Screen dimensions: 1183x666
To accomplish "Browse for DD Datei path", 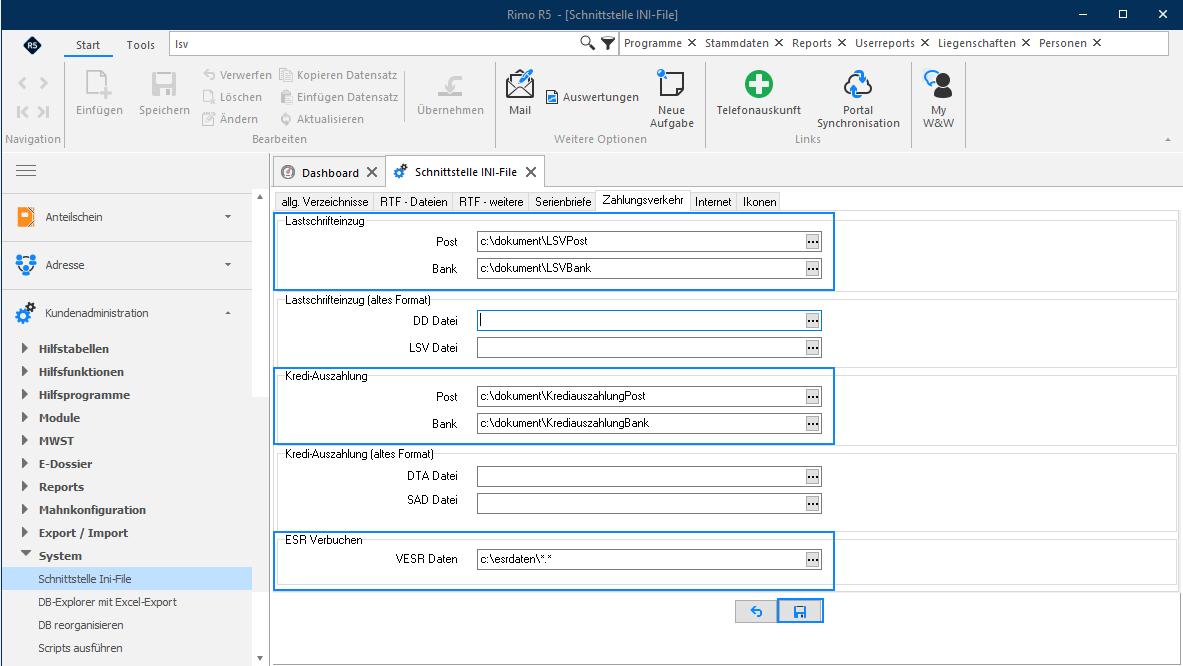I will [x=813, y=321].
